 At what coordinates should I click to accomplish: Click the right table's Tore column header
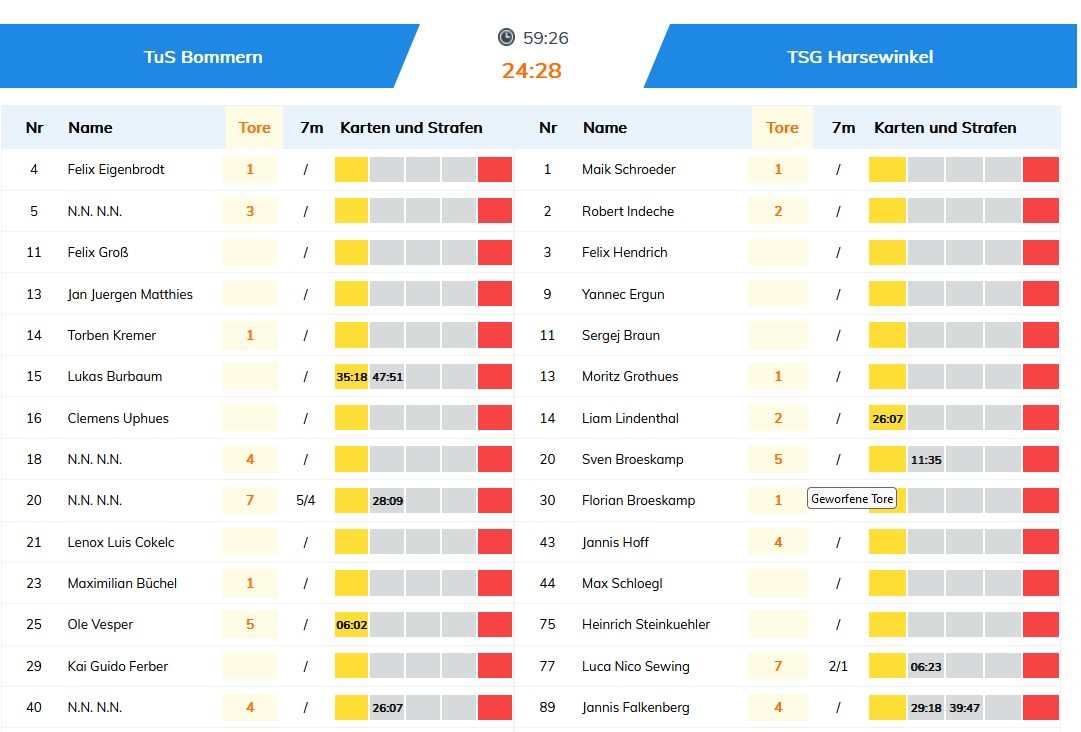[782, 127]
